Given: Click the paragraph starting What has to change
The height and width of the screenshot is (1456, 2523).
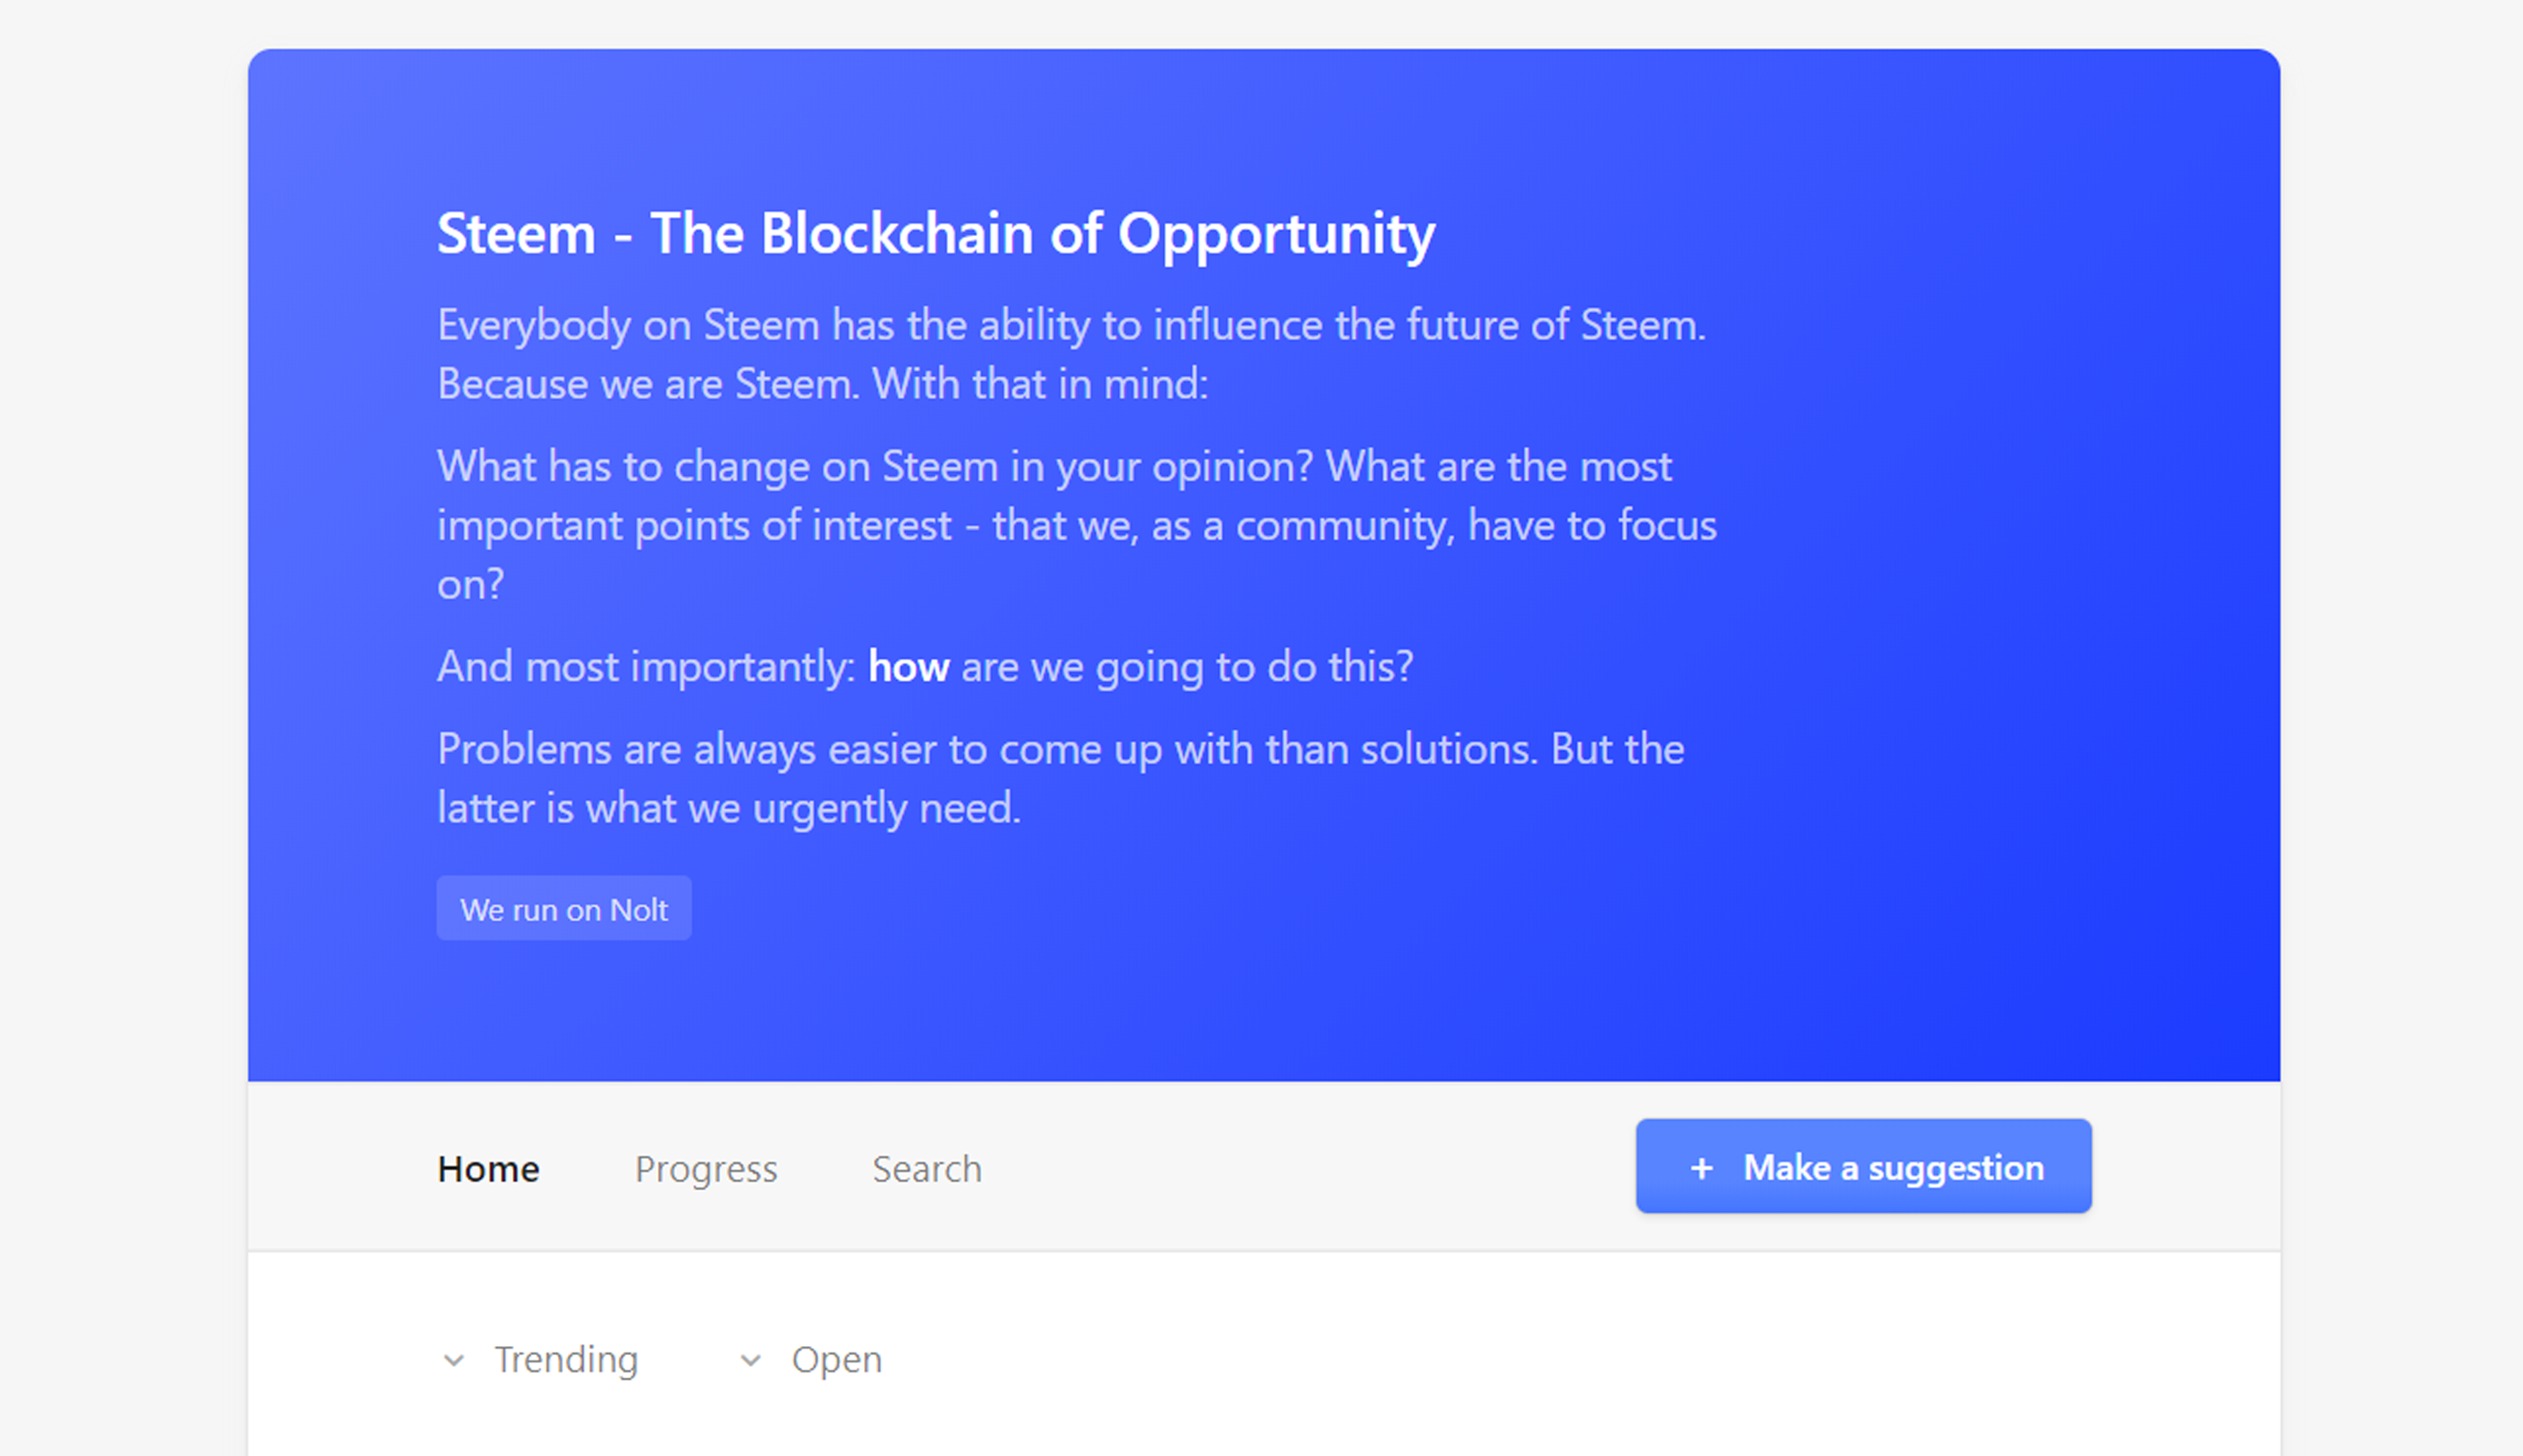Looking at the screenshot, I should point(1077,525).
